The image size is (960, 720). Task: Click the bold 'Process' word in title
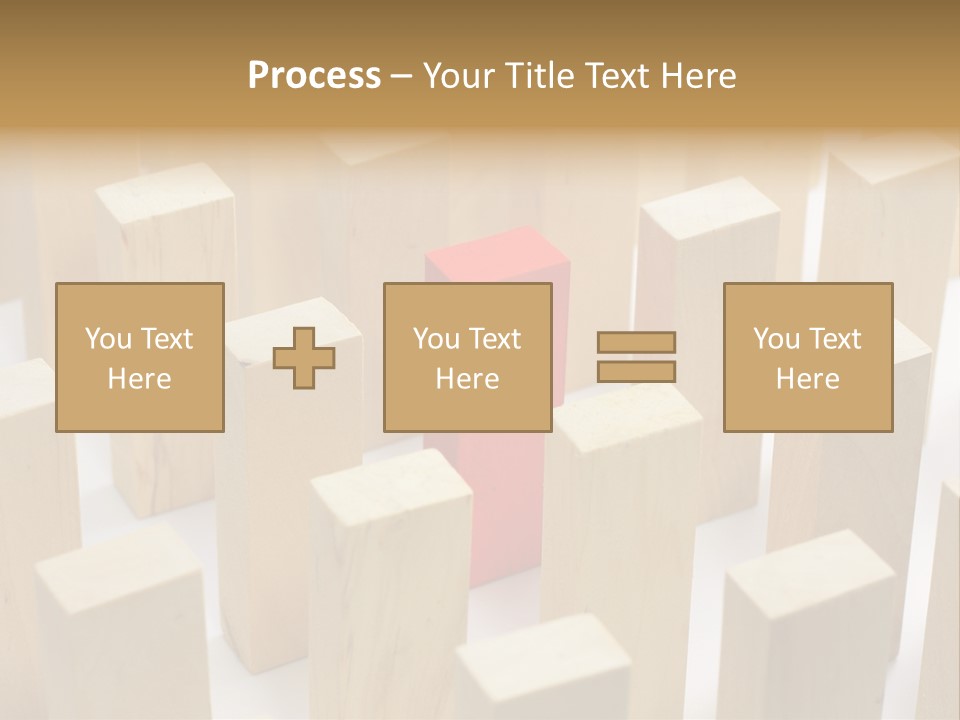point(314,75)
